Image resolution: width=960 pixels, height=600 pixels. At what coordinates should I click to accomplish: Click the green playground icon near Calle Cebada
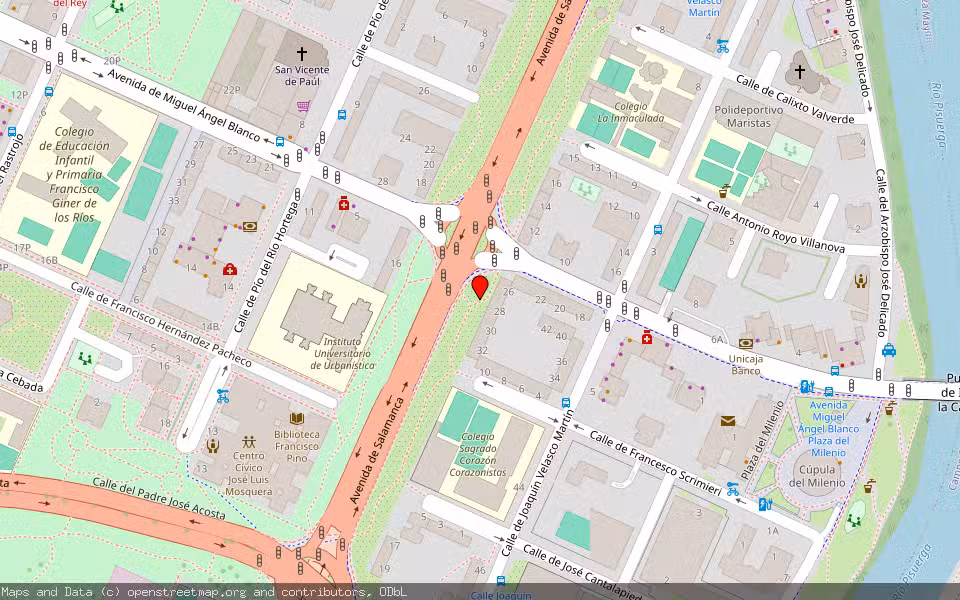(85, 358)
